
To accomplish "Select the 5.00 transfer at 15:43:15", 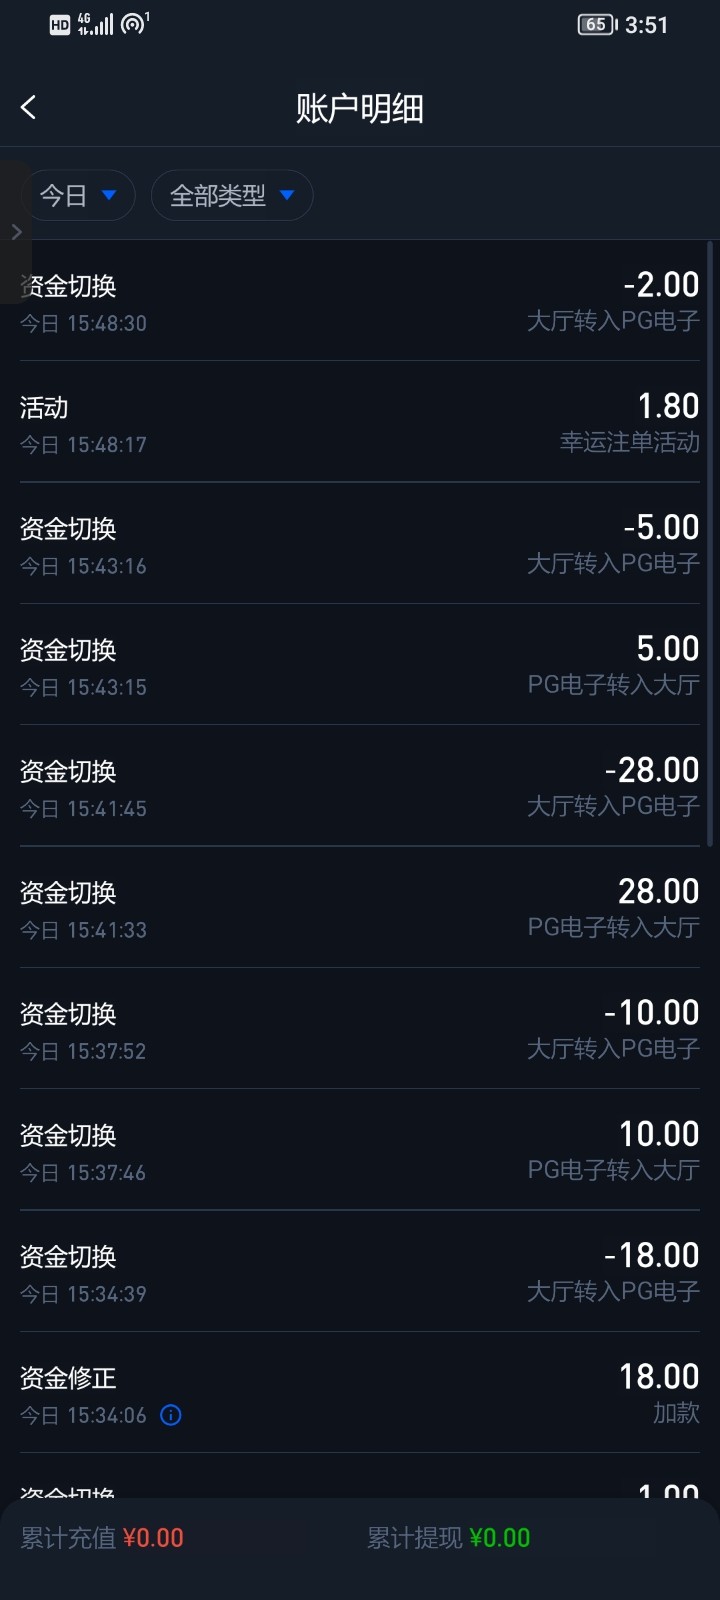I will (x=360, y=665).
